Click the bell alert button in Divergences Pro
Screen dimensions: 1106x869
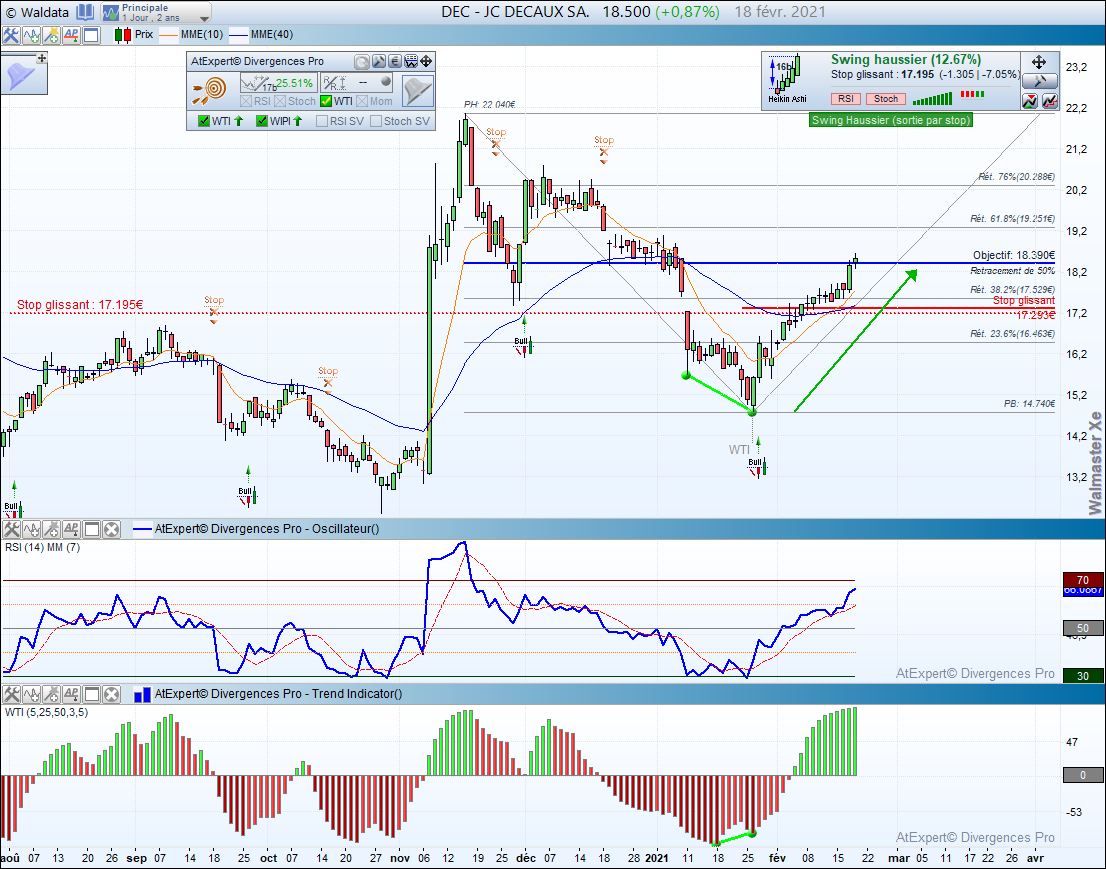click(x=417, y=91)
